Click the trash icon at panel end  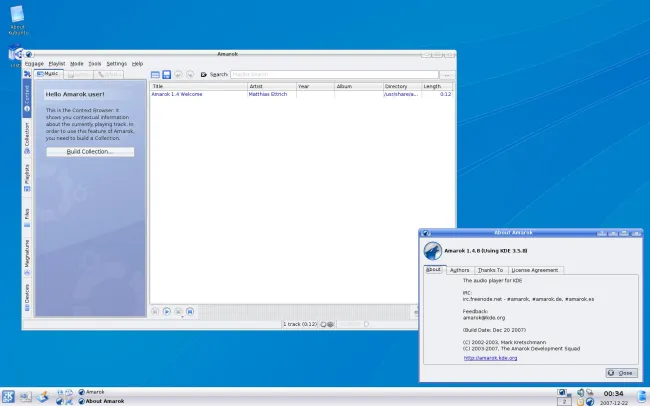click(x=642, y=396)
